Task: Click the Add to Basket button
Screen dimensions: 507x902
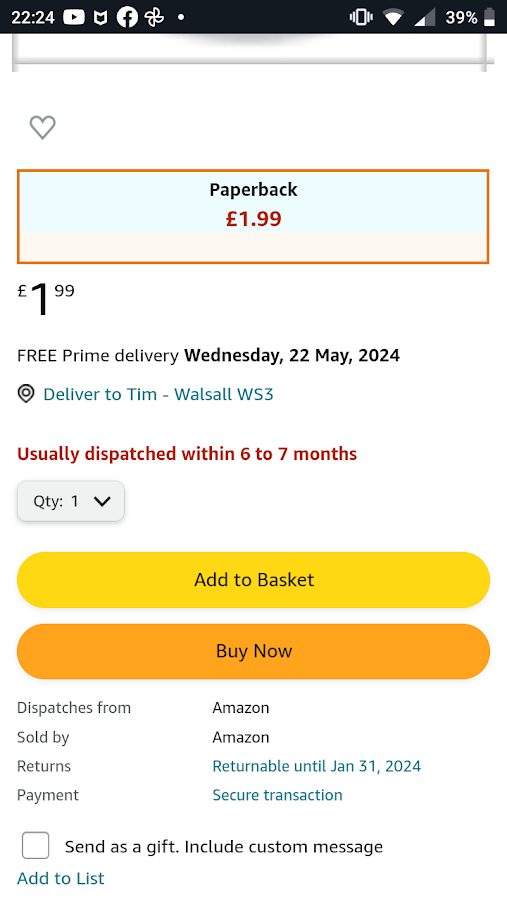Action: [x=253, y=580]
